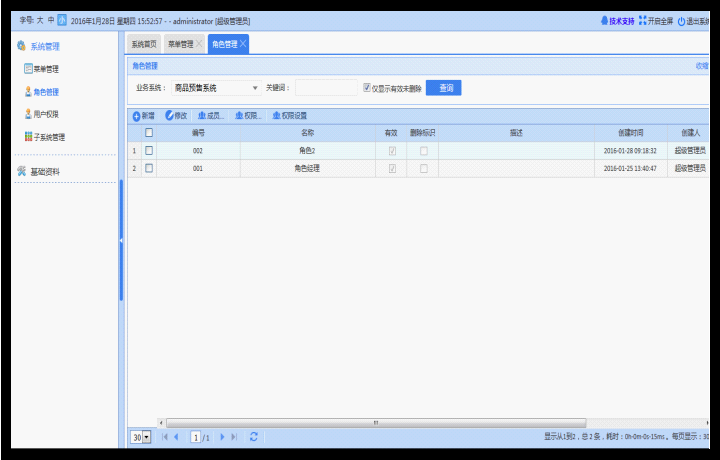Click the 基础资料 wrench tools icon
This screenshot has width=720, height=460.
click(x=22, y=171)
